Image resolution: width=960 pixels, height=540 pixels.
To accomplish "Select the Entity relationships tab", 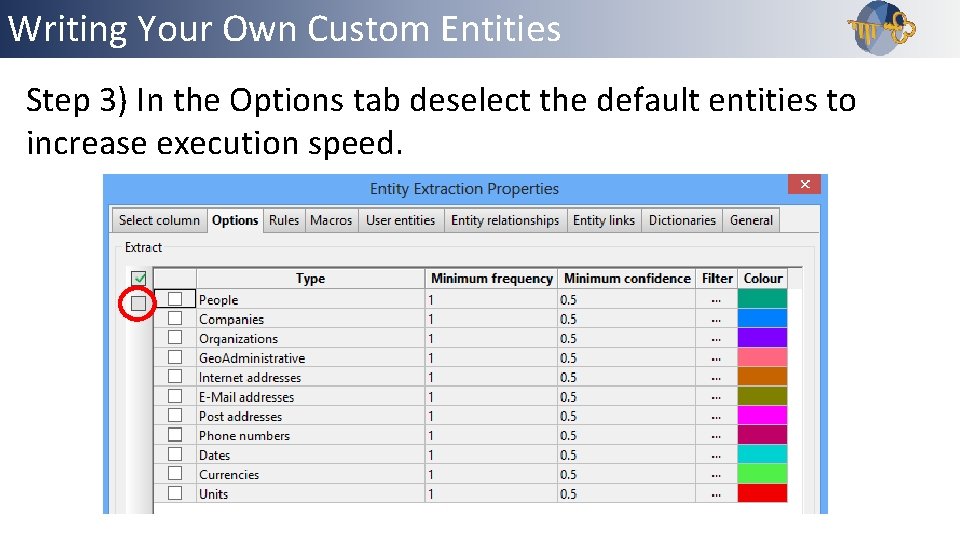I will tap(505, 220).
